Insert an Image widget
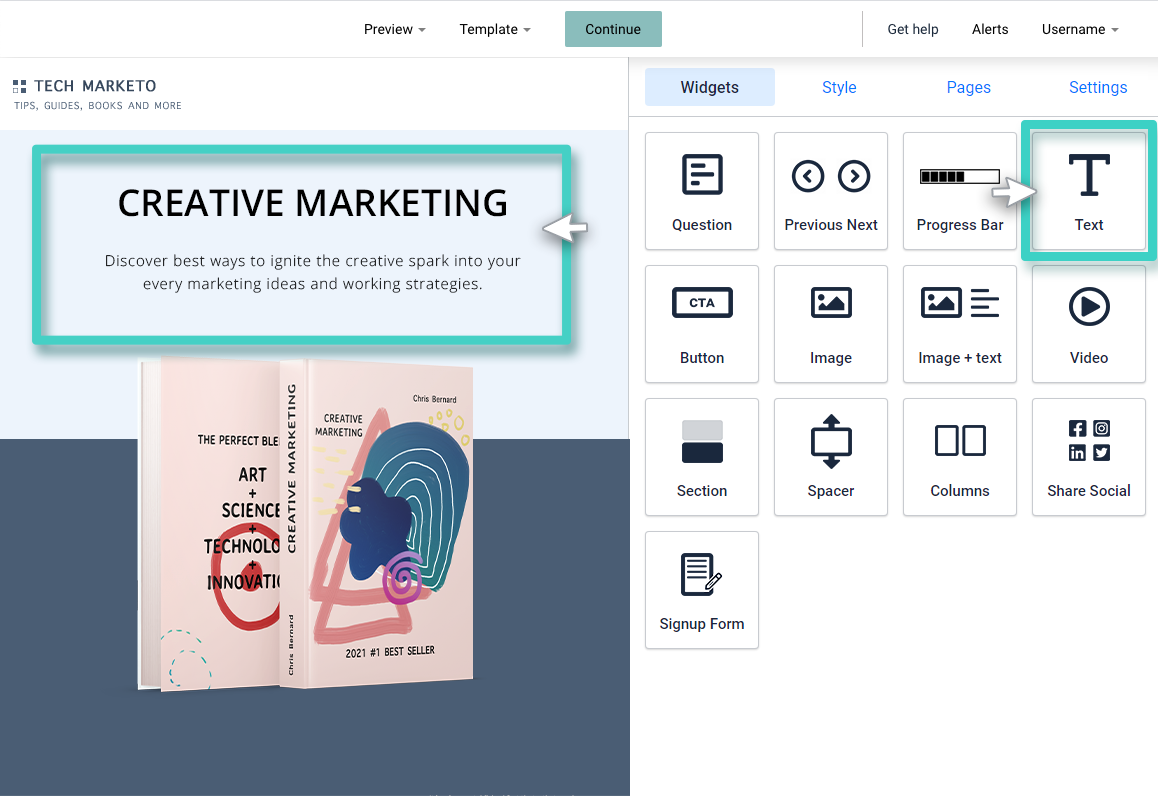The width and height of the screenshot is (1158, 796). (831, 324)
